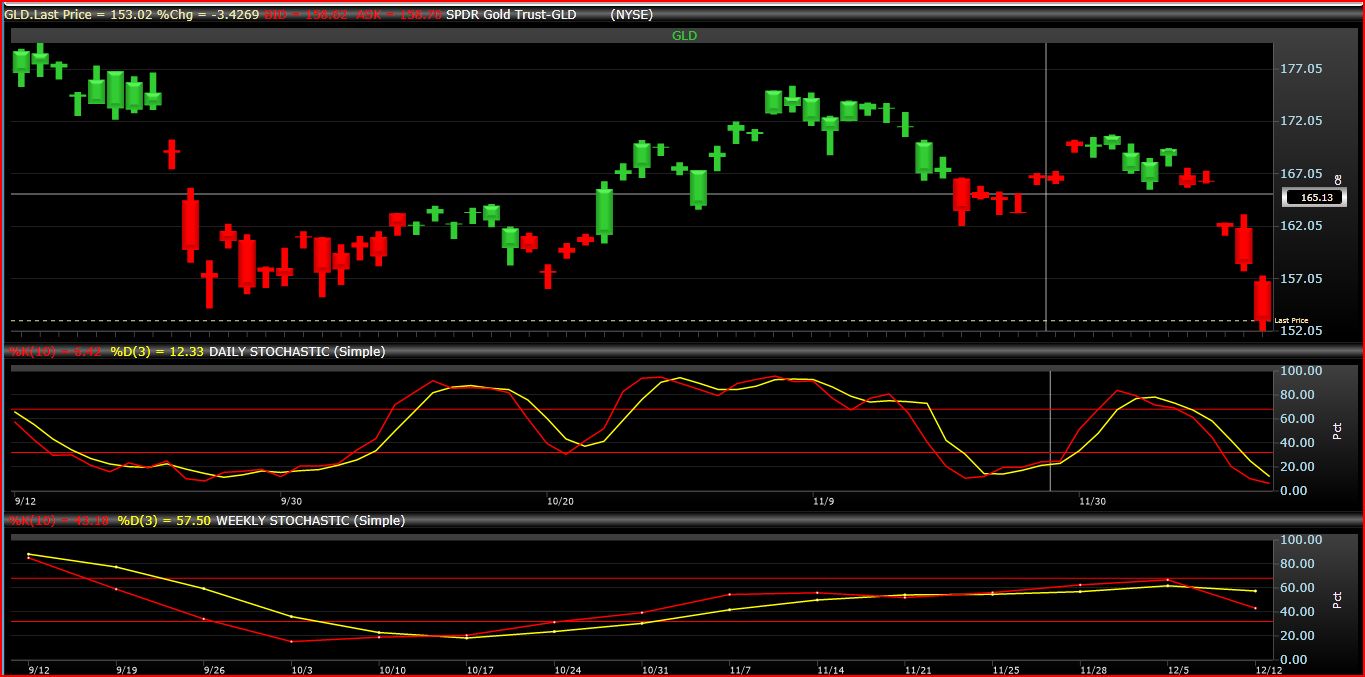Viewport: 1365px width, 677px height.
Task: Click the (NYSE) exchange label
Action: click(x=634, y=15)
